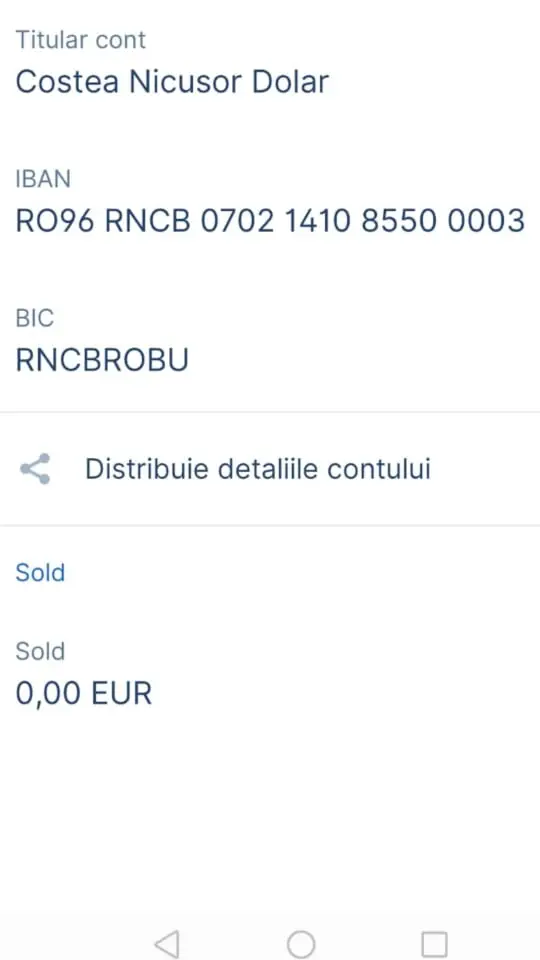Click the Titular cont label
The image size is (540, 960).
point(81,40)
